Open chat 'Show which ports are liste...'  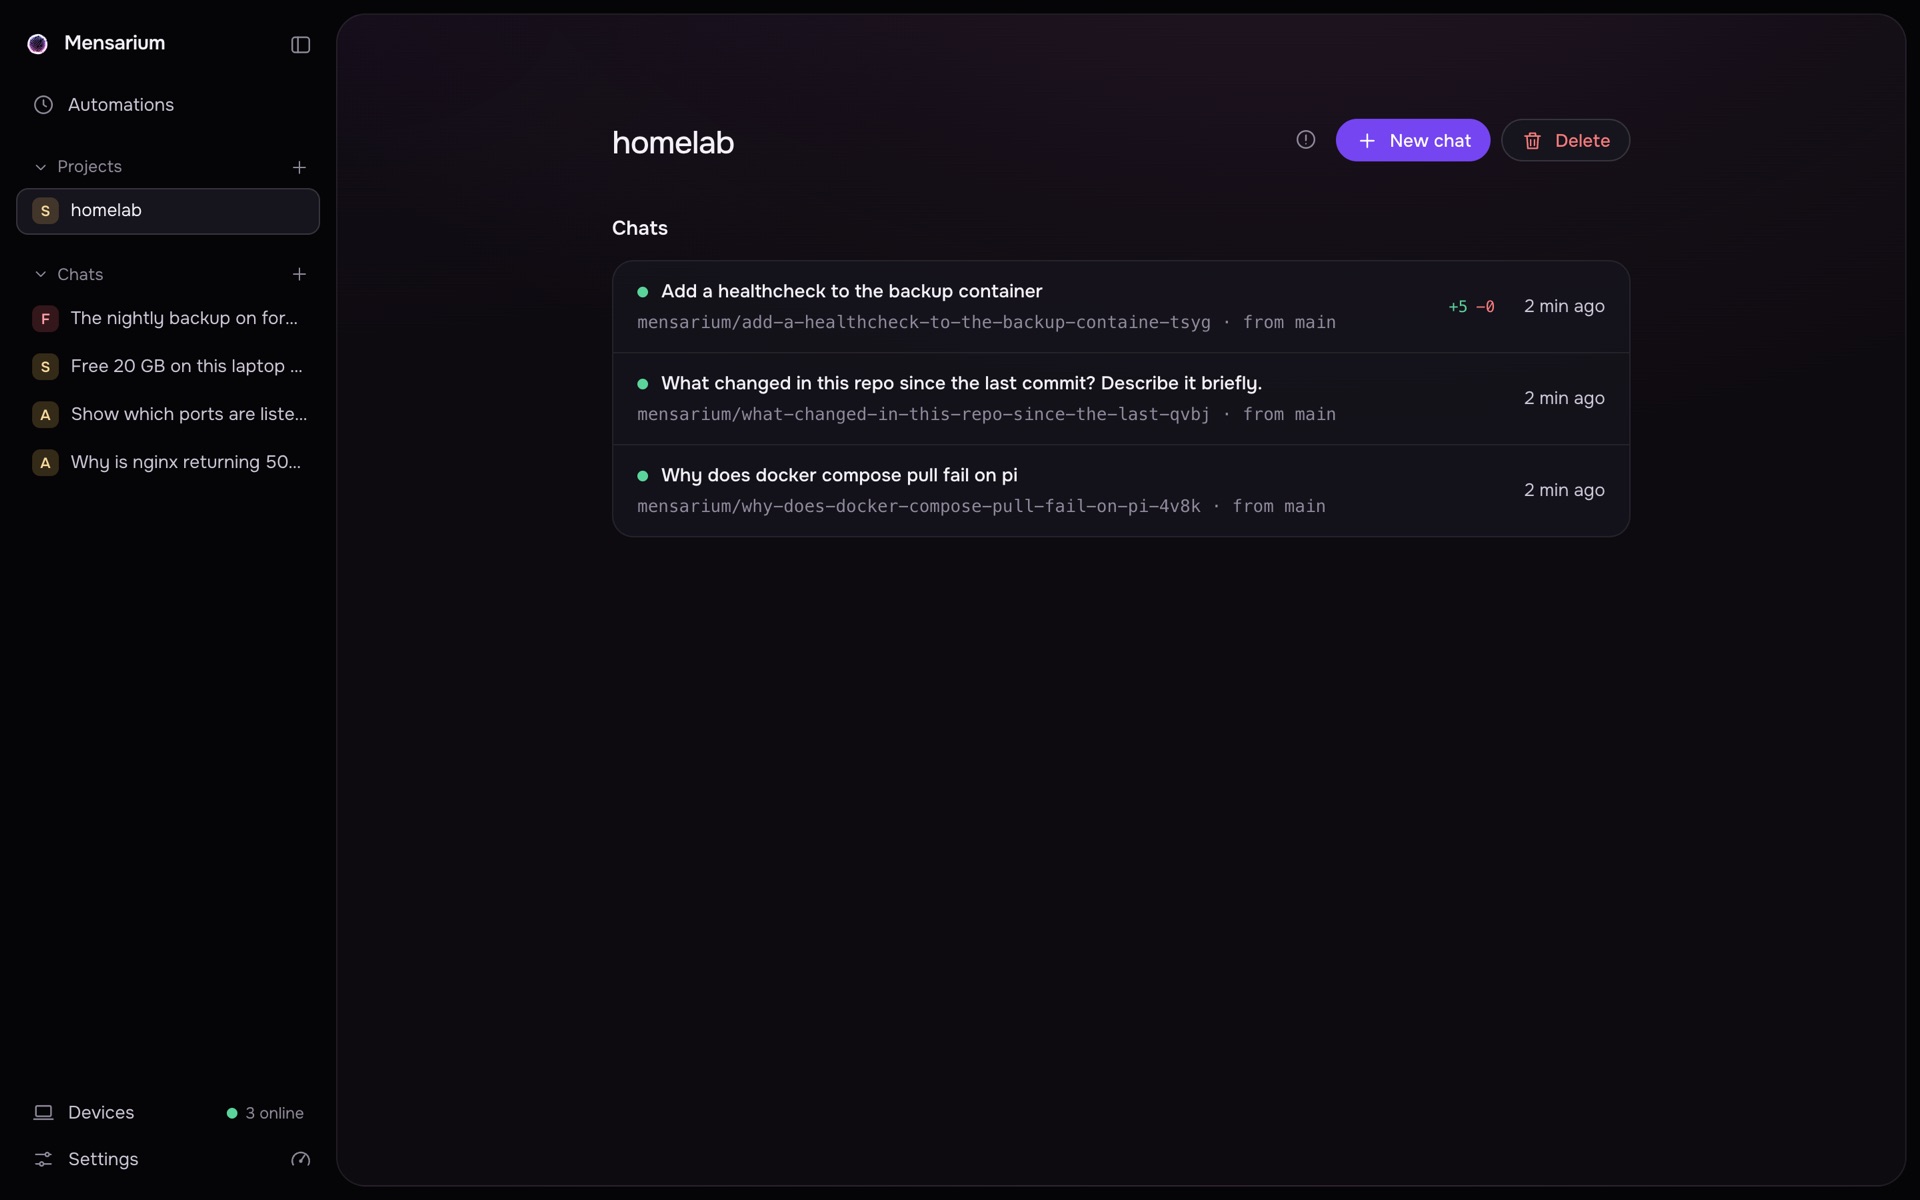point(168,415)
